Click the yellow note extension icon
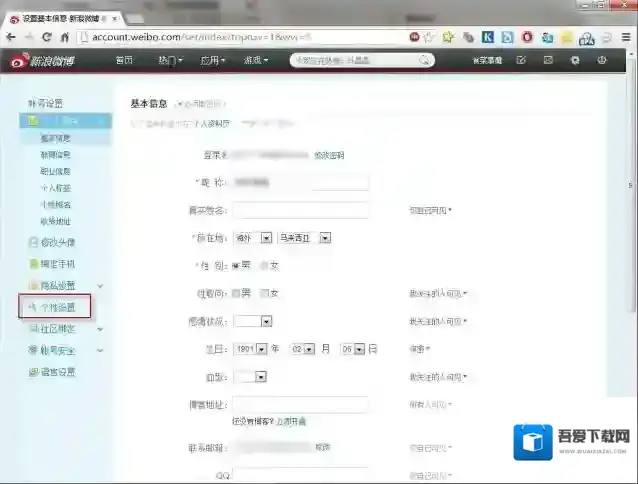 pos(567,38)
